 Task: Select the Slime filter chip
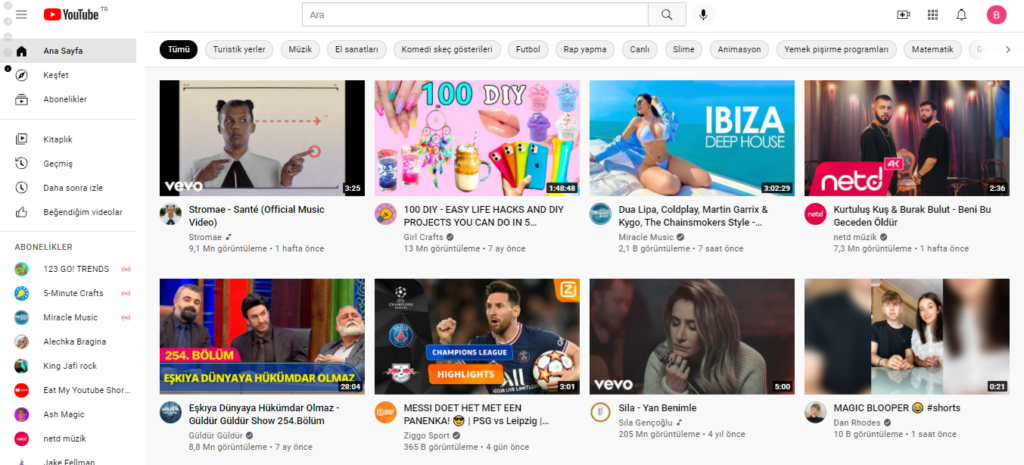point(684,50)
